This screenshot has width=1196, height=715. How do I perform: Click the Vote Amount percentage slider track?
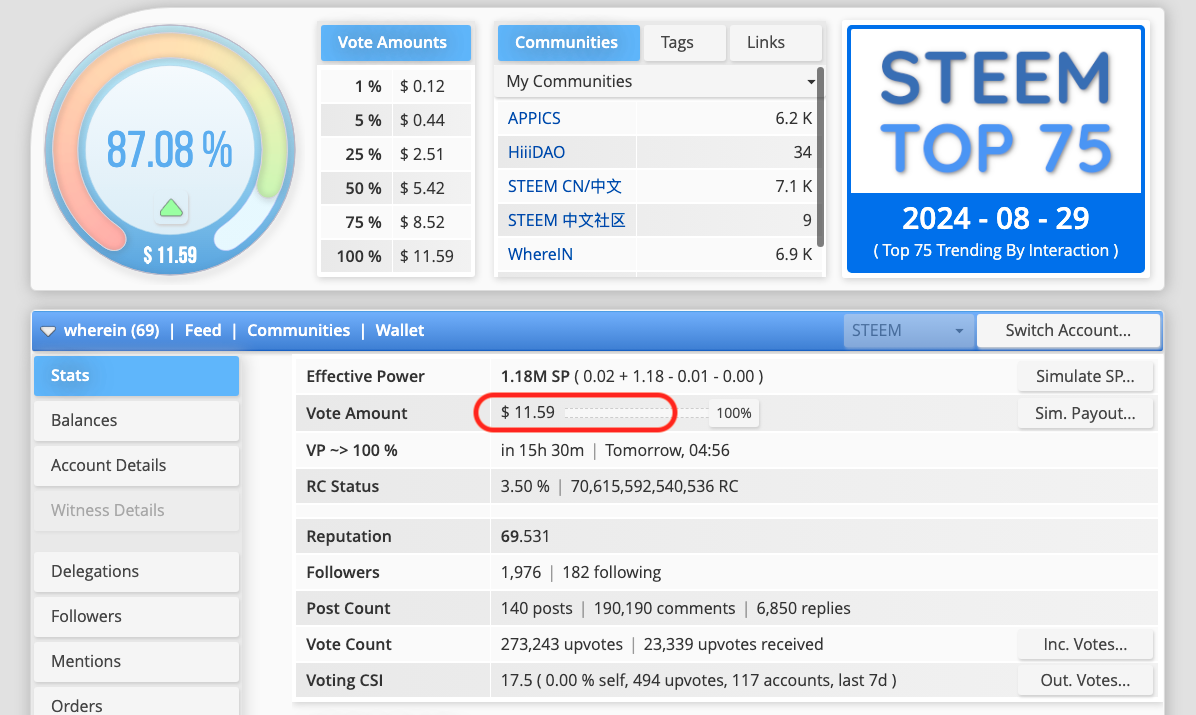(636, 413)
